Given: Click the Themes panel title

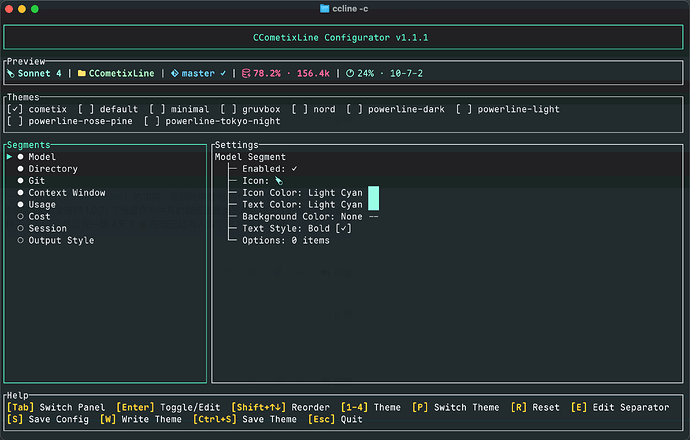Looking at the screenshot, I should point(23,97).
